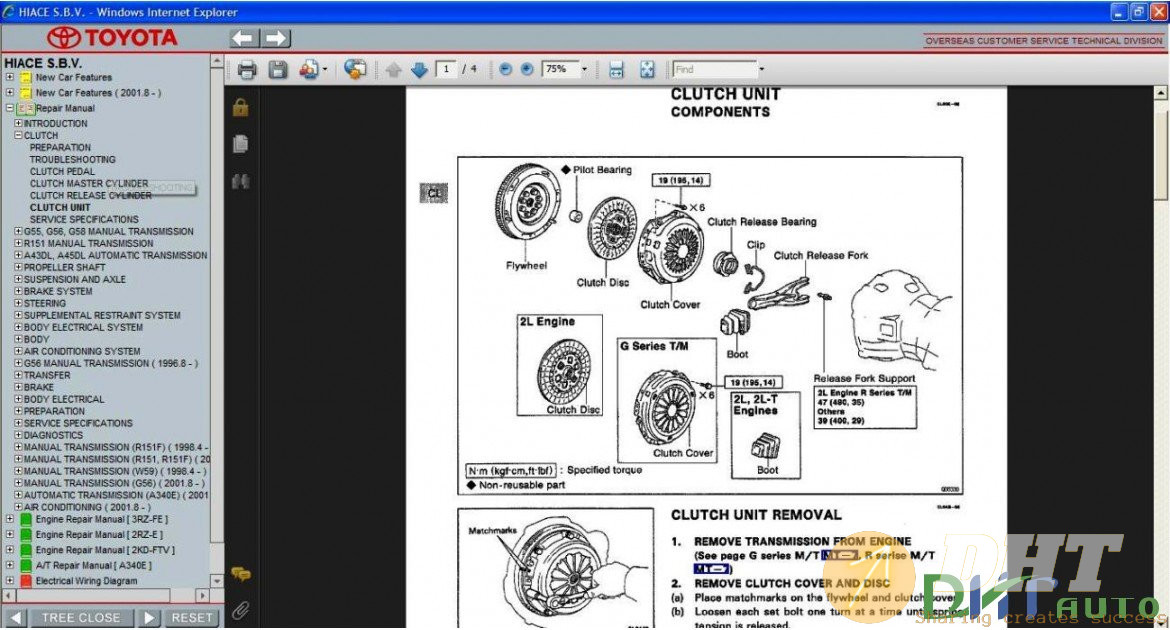The width and height of the screenshot is (1170, 630).
Task: Click the fit full page icon
Action: (647, 70)
